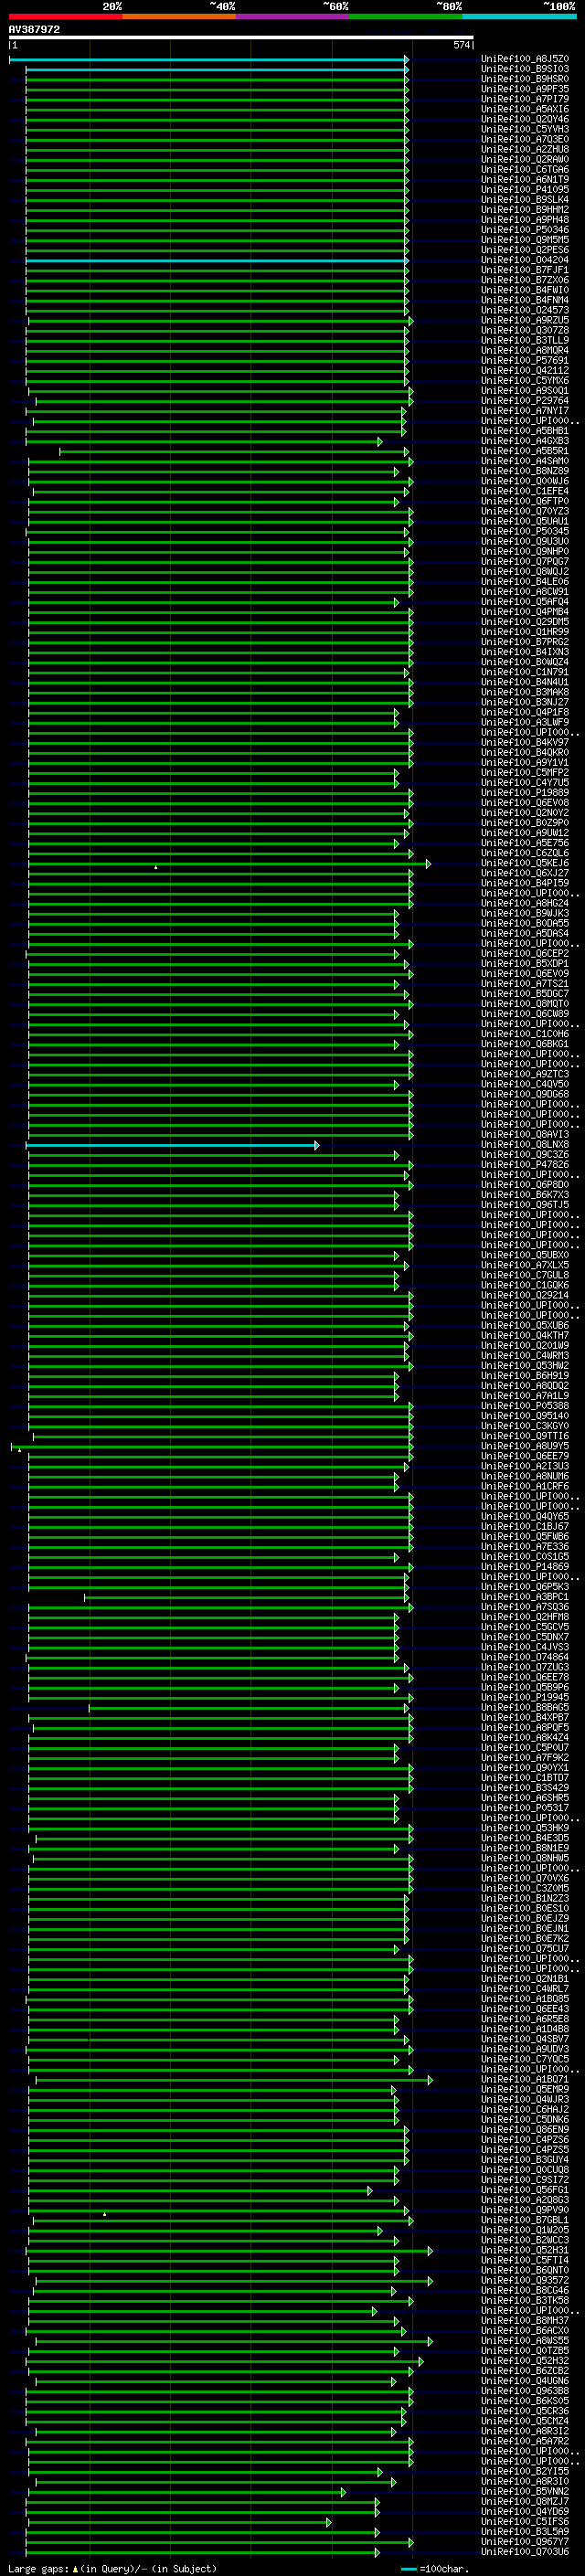
Task: Select label UniRef100_P47826
Action: point(525,1164)
